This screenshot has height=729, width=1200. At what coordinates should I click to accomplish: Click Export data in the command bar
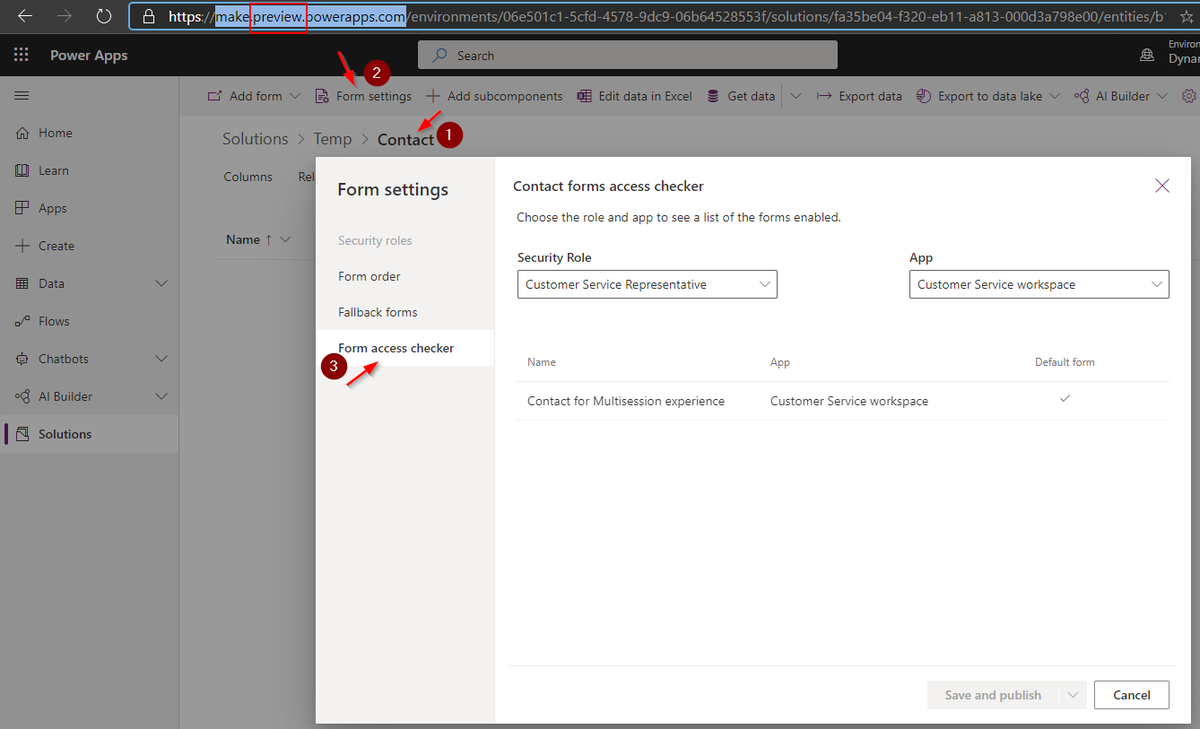coord(859,96)
